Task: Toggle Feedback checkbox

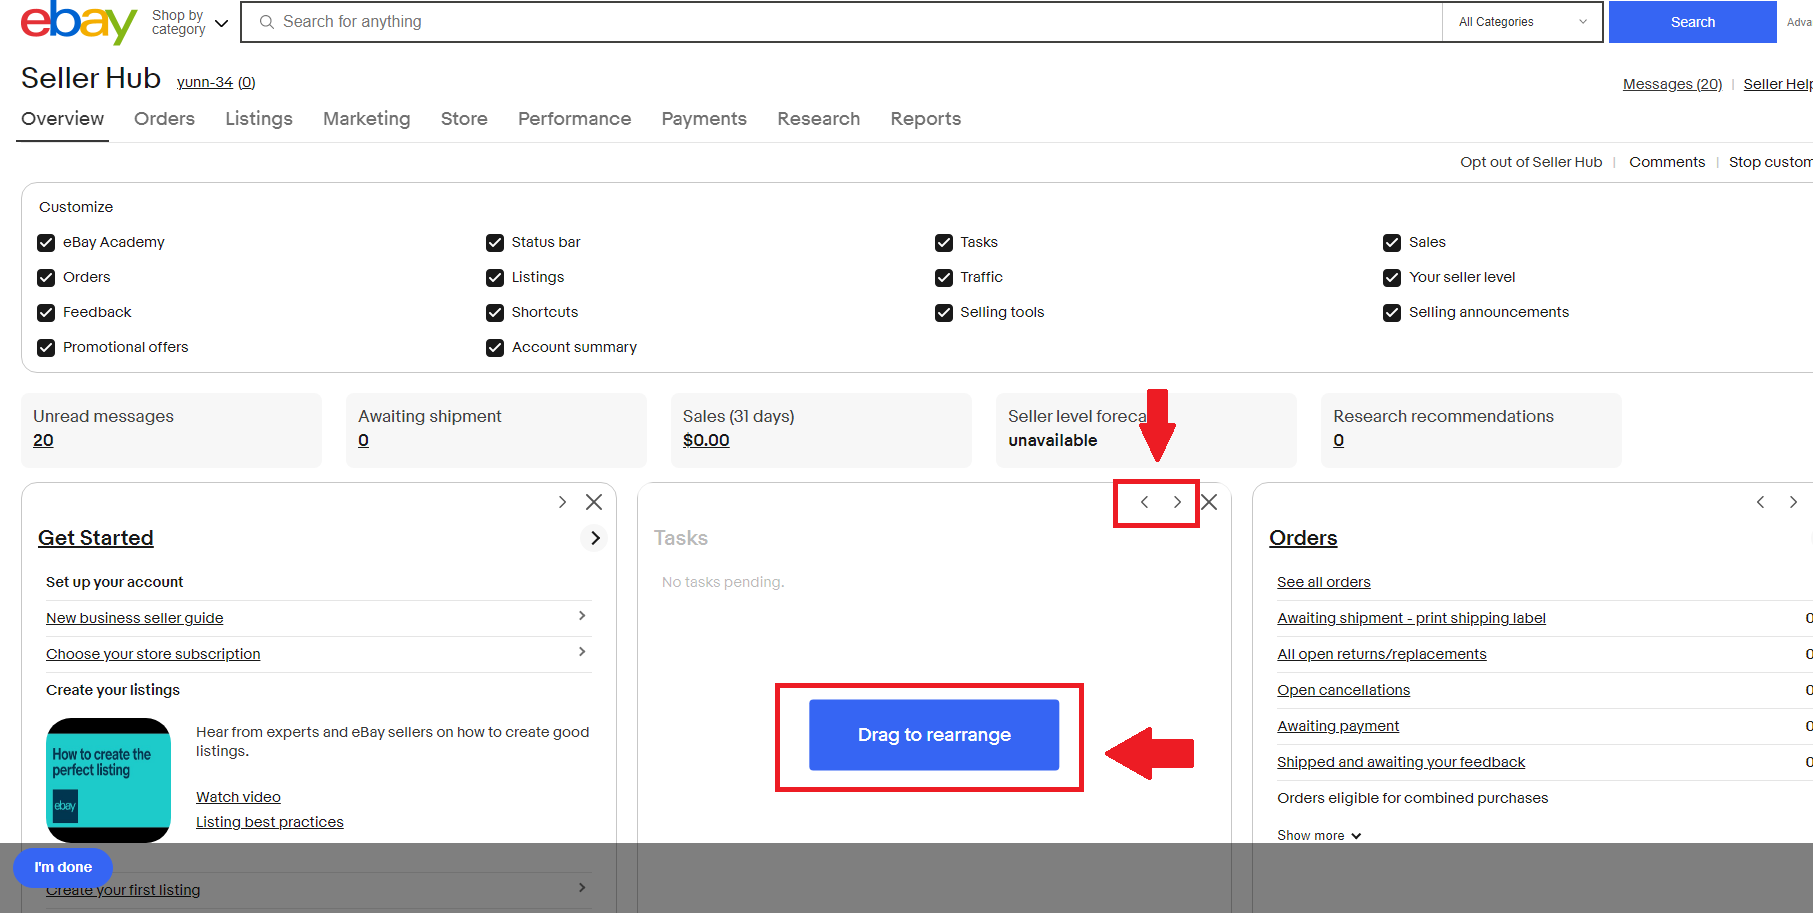Action: tap(46, 313)
